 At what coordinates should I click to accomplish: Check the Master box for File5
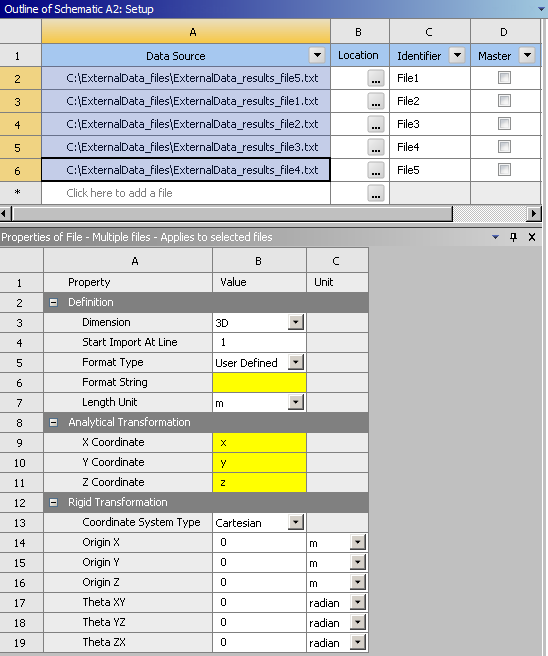tap(504, 170)
